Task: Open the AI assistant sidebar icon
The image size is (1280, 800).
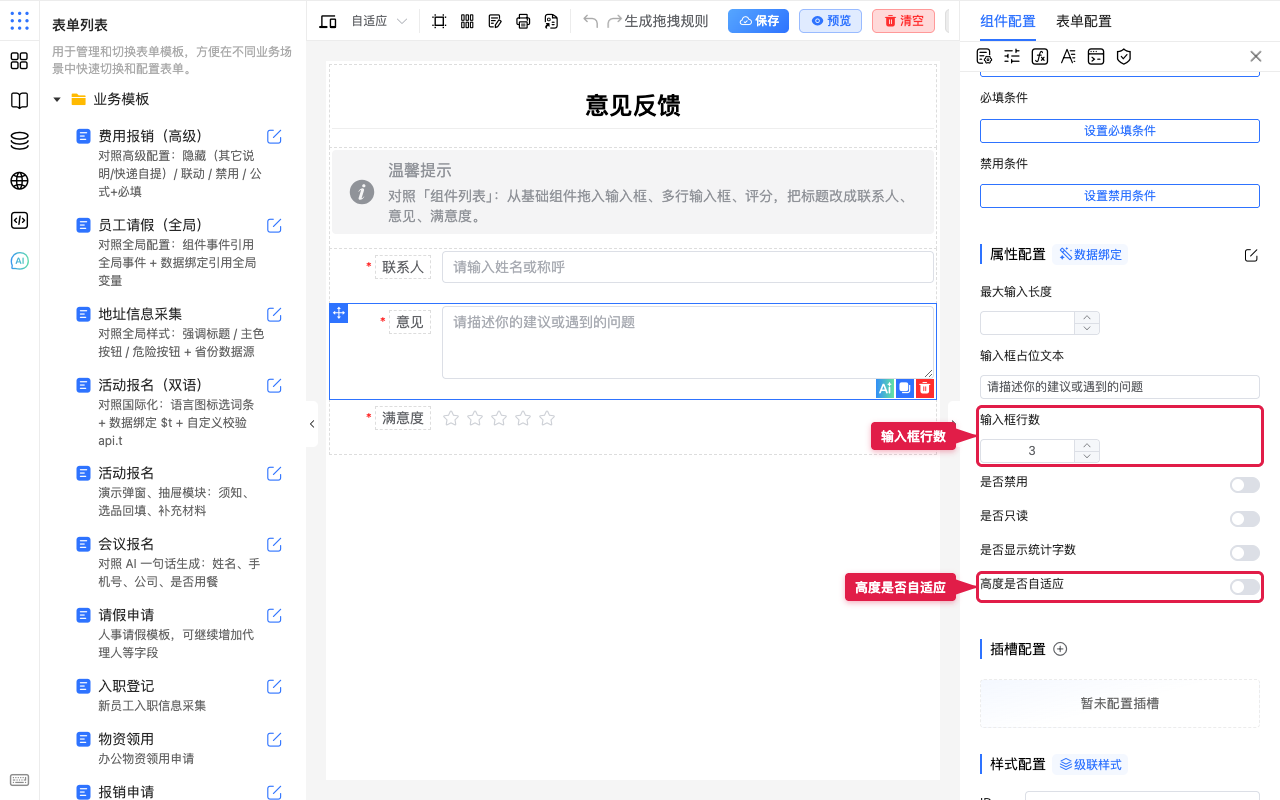Action: [x=19, y=261]
